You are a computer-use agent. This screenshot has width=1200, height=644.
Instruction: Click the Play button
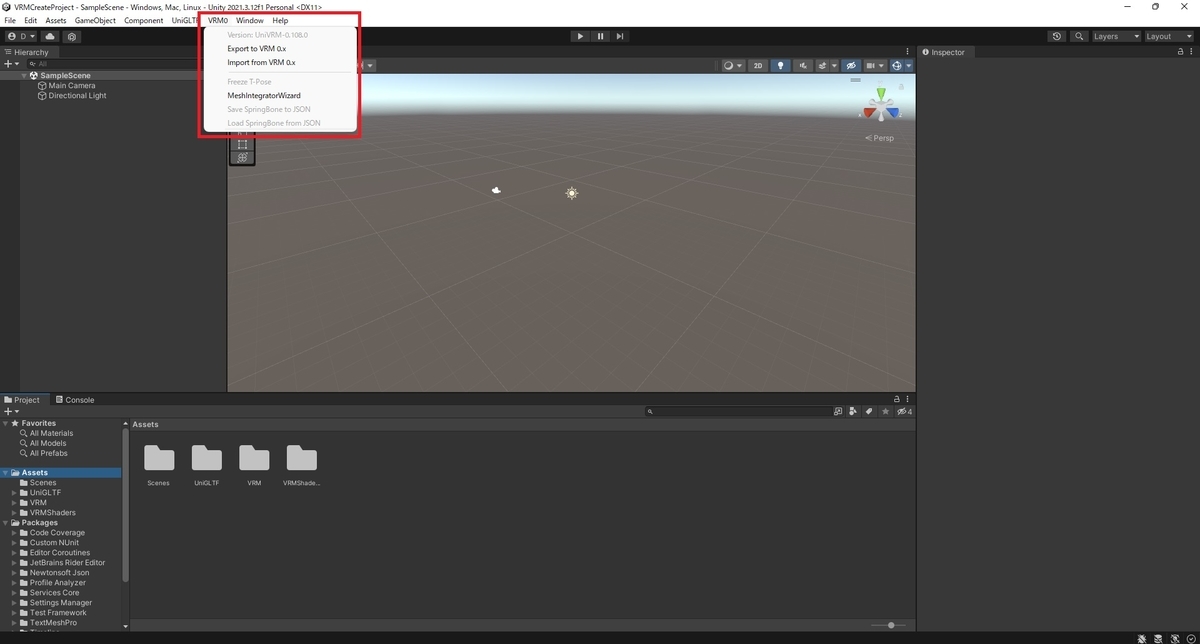click(x=580, y=36)
